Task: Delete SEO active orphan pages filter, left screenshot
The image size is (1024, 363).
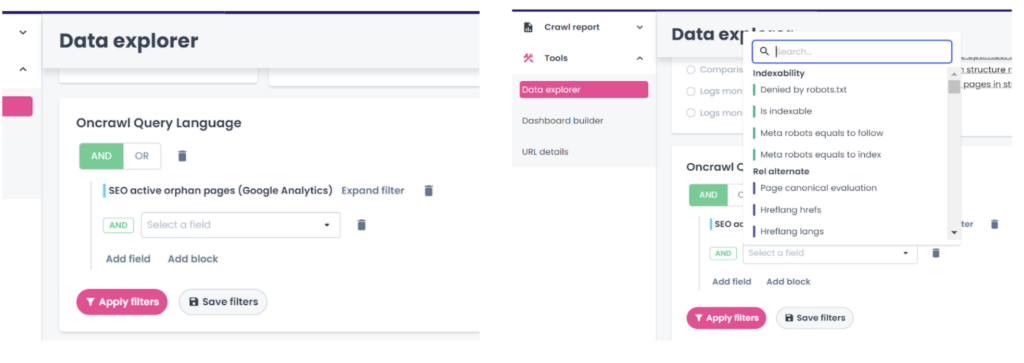Action: tap(428, 191)
